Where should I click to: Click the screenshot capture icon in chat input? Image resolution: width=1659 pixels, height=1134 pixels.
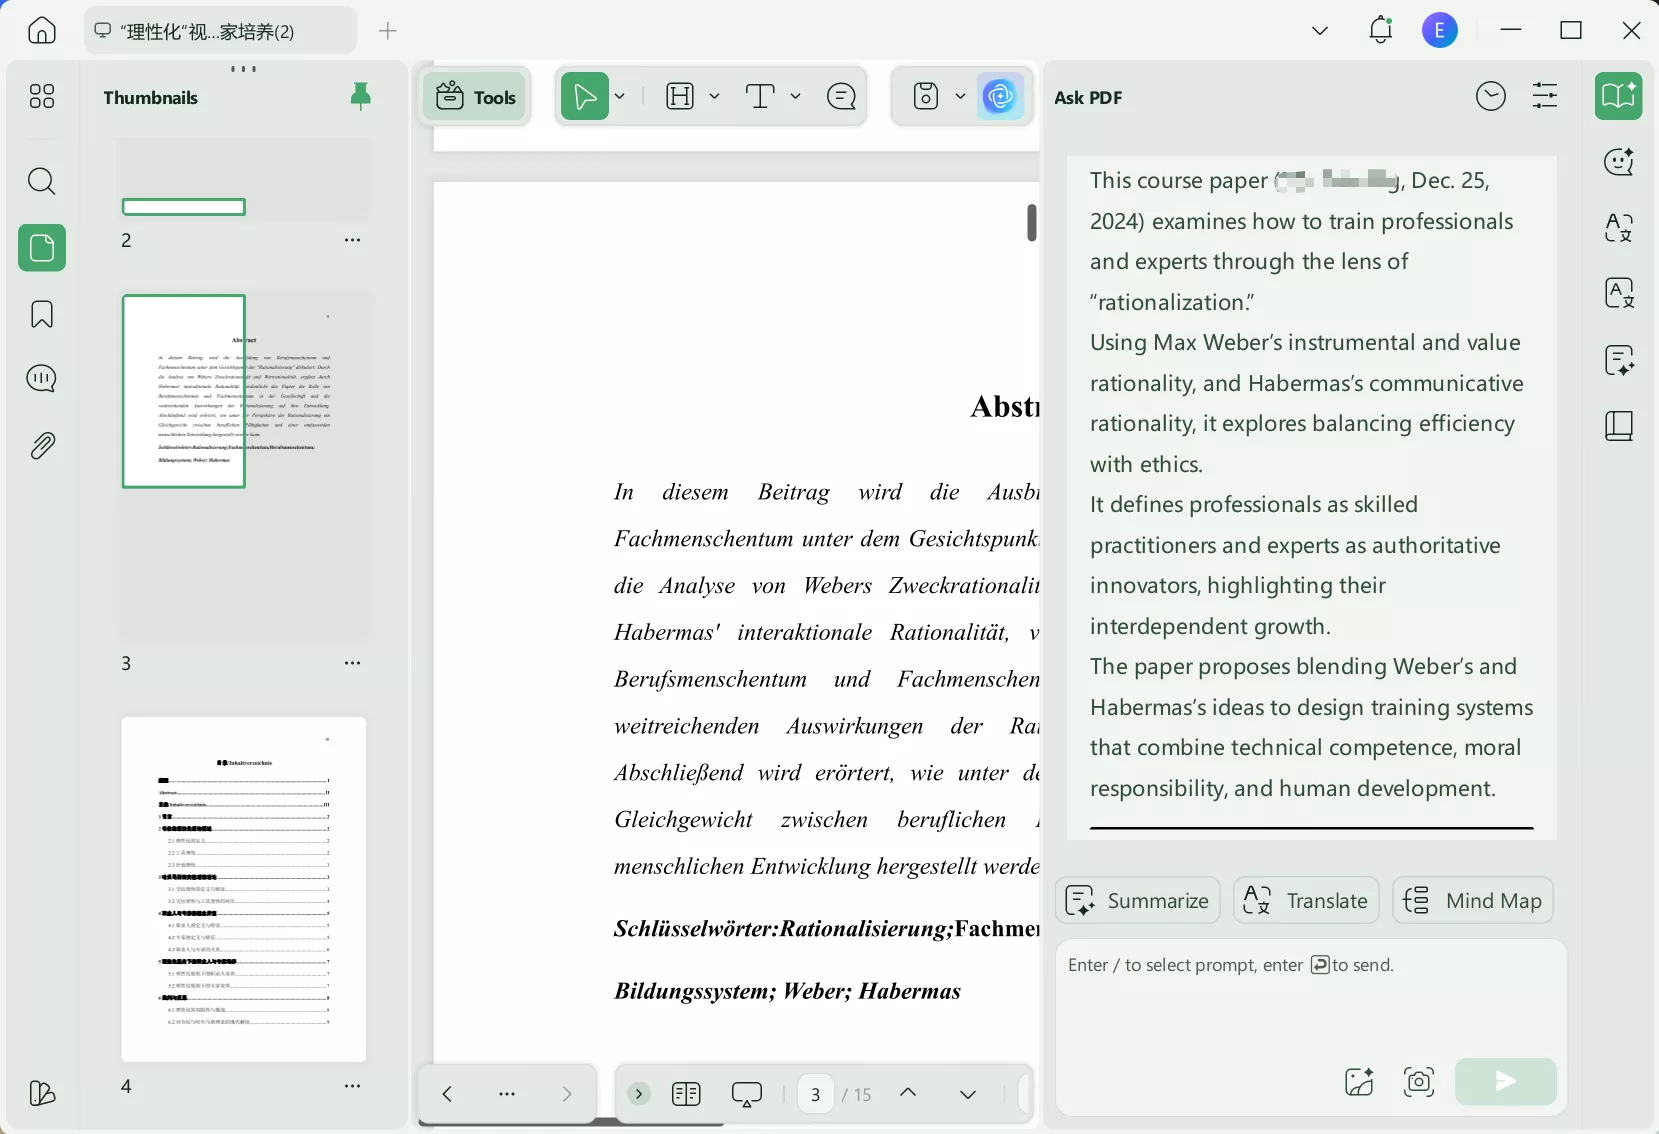(x=1419, y=1082)
